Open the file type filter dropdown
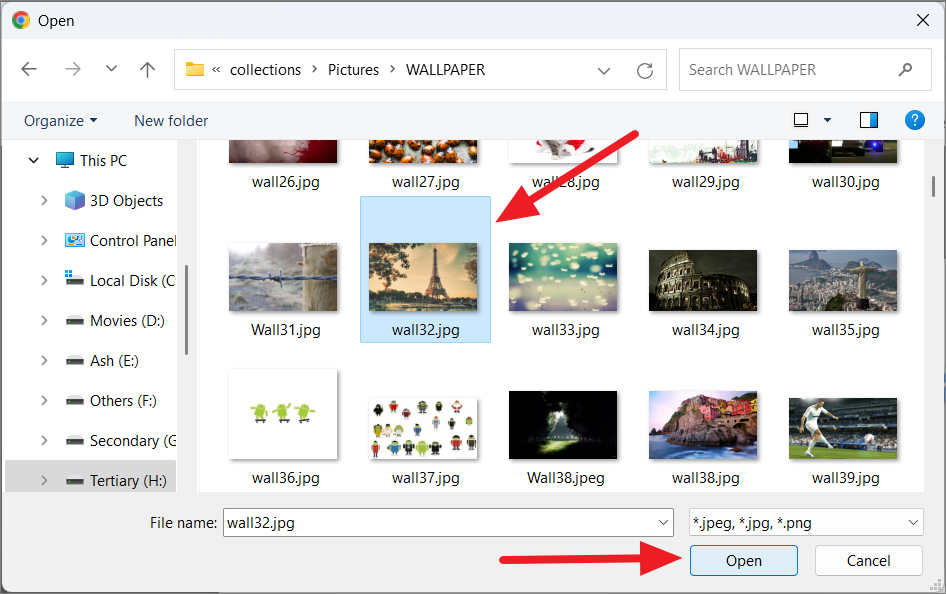The width and height of the screenshot is (946, 594). click(806, 522)
